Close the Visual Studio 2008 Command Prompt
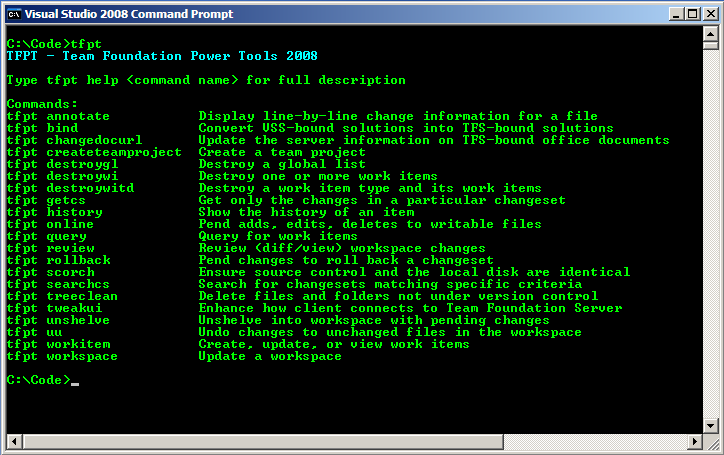 pyautogui.click(x=710, y=14)
